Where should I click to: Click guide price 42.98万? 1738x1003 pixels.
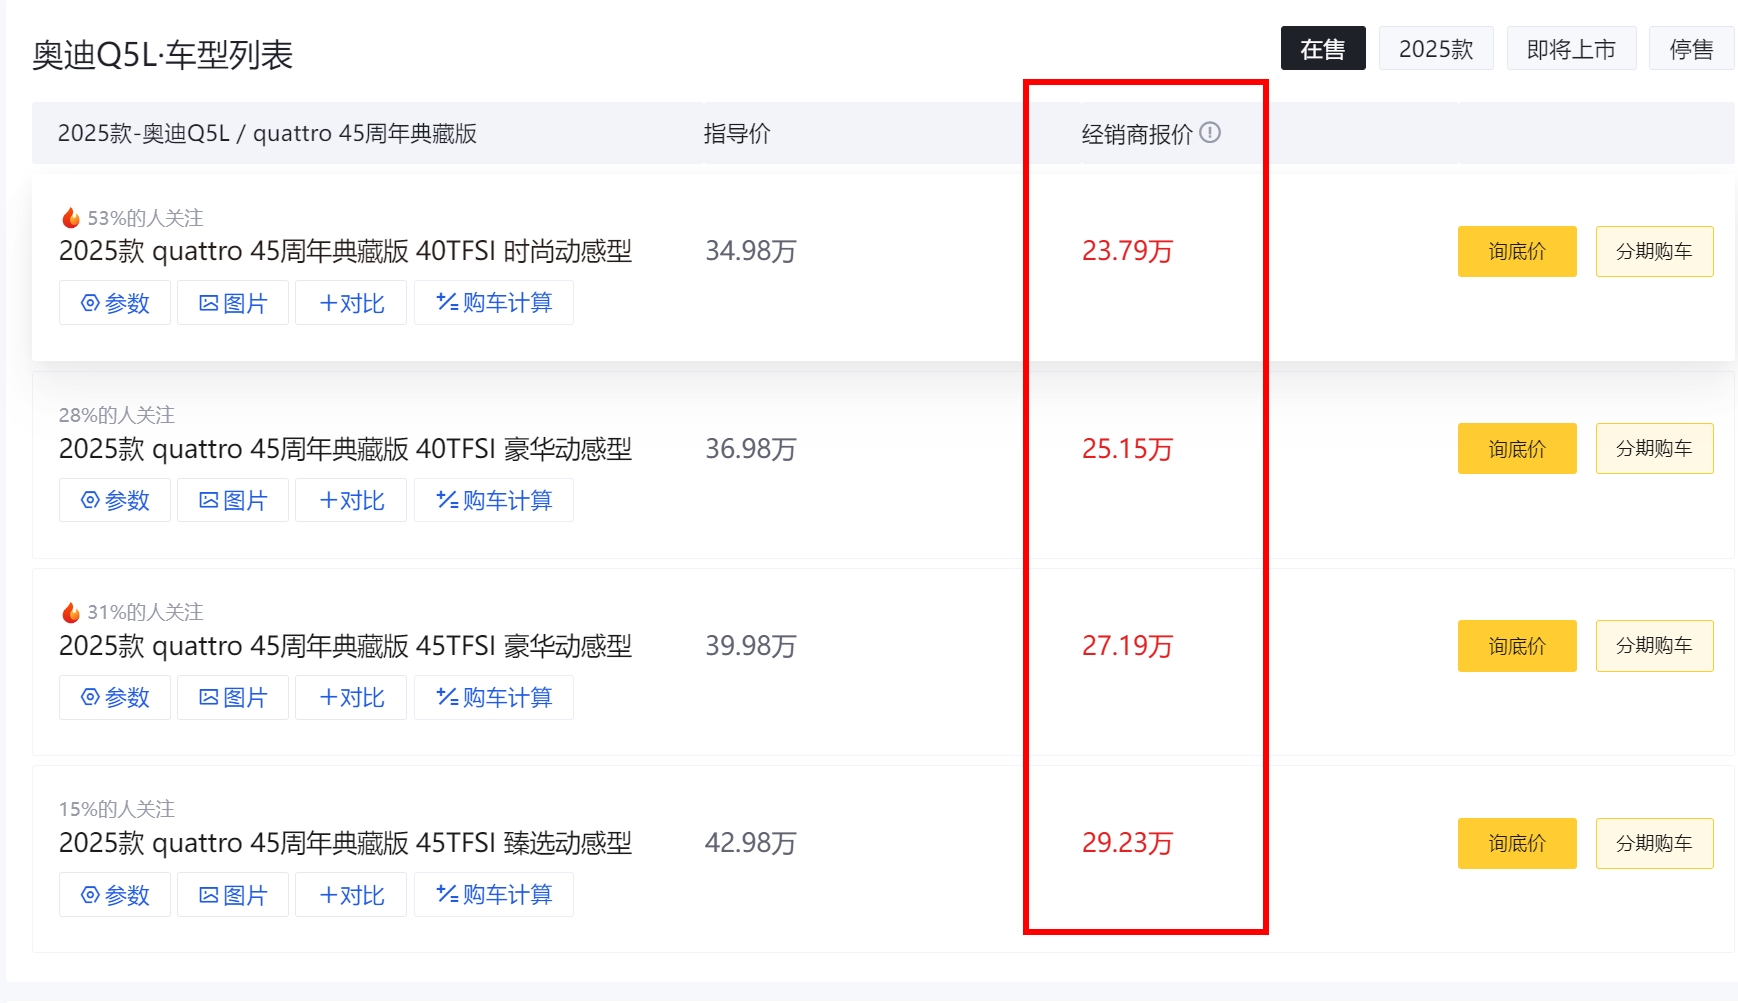pyautogui.click(x=750, y=843)
